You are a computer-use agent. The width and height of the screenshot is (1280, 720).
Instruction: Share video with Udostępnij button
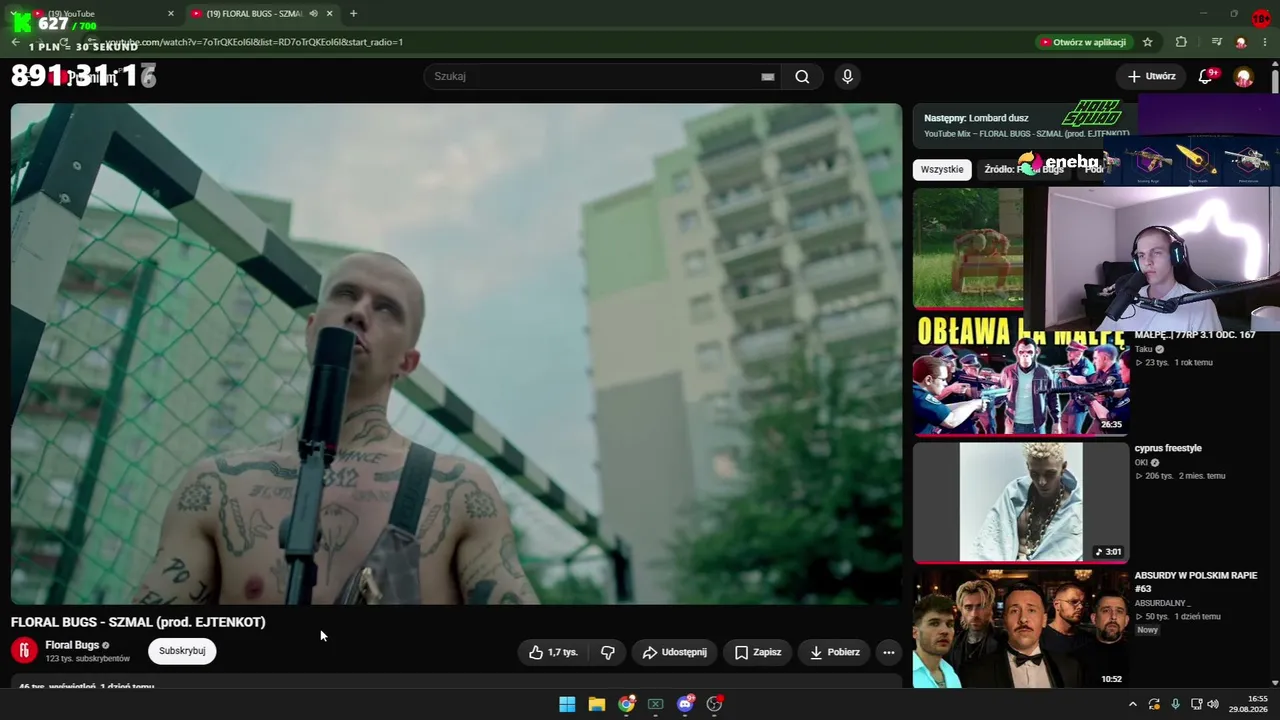[674, 652]
